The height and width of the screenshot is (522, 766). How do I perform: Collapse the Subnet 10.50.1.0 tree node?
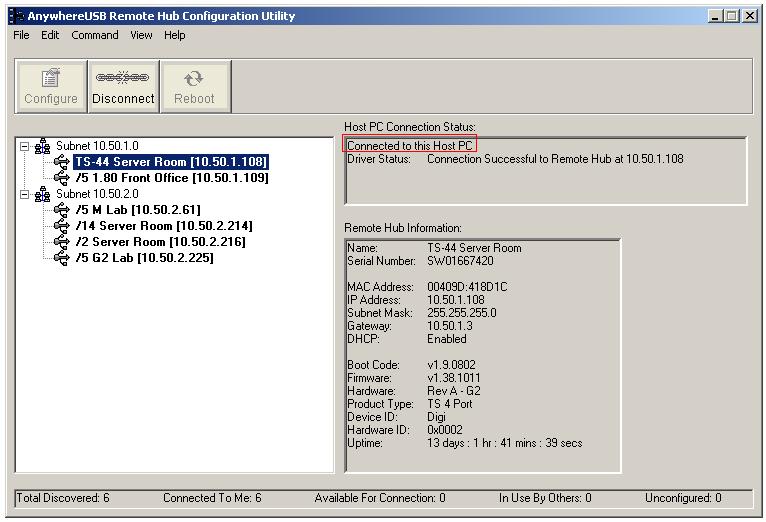pos(25,146)
